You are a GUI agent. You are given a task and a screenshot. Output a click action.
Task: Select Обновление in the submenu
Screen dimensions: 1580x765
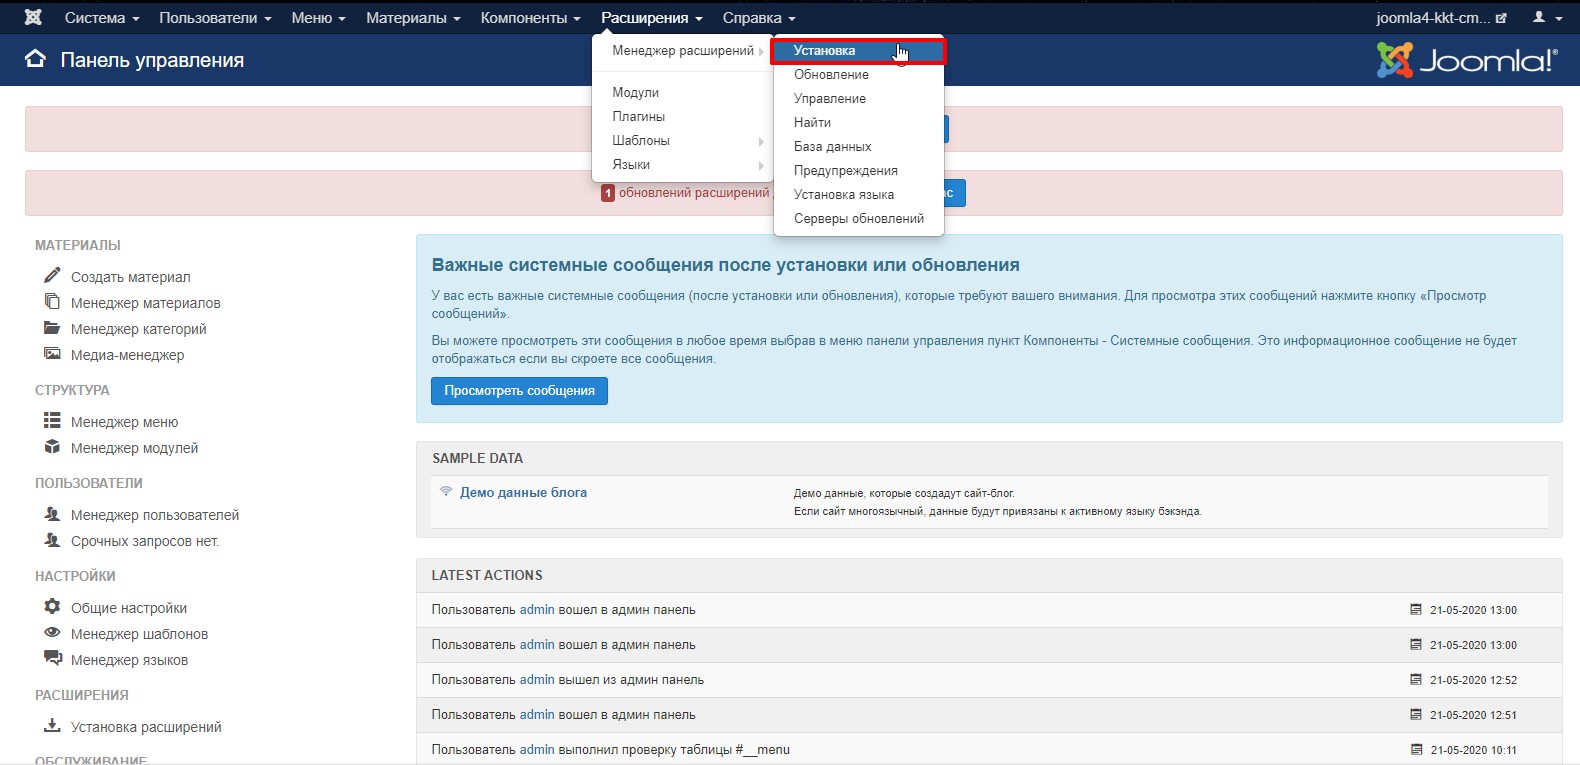tap(858, 75)
